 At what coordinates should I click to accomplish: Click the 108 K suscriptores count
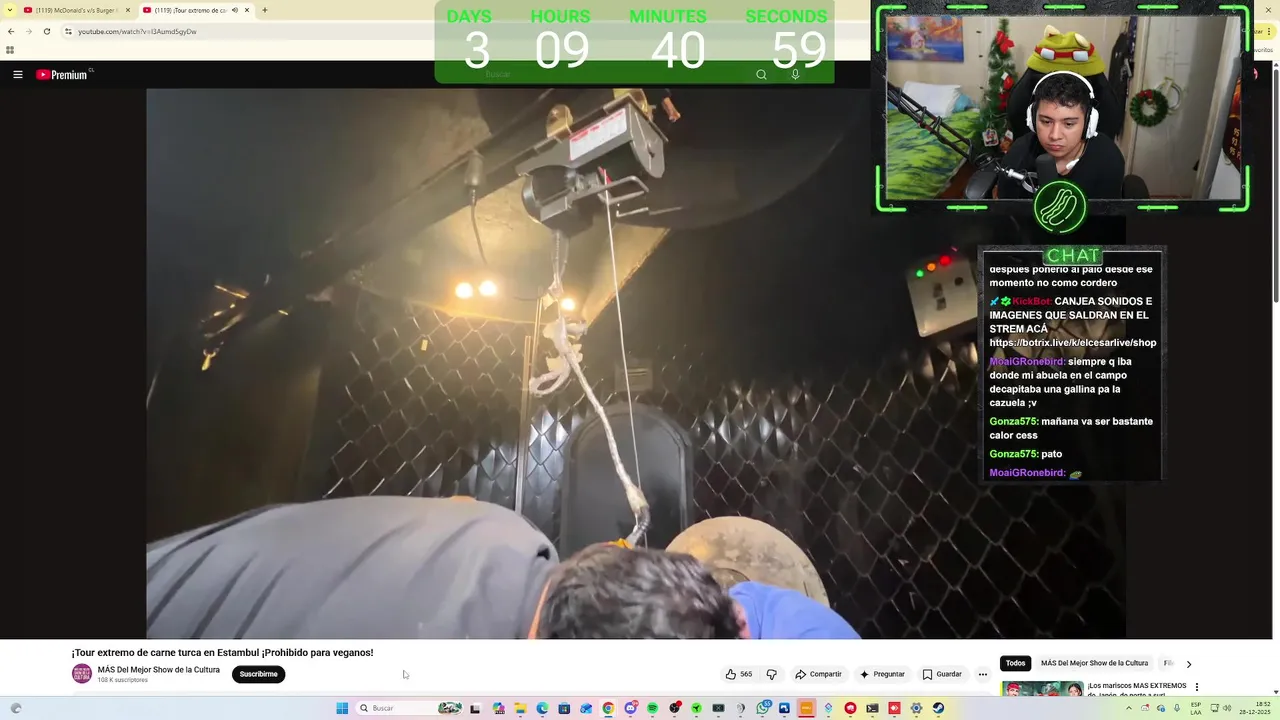click(122, 680)
